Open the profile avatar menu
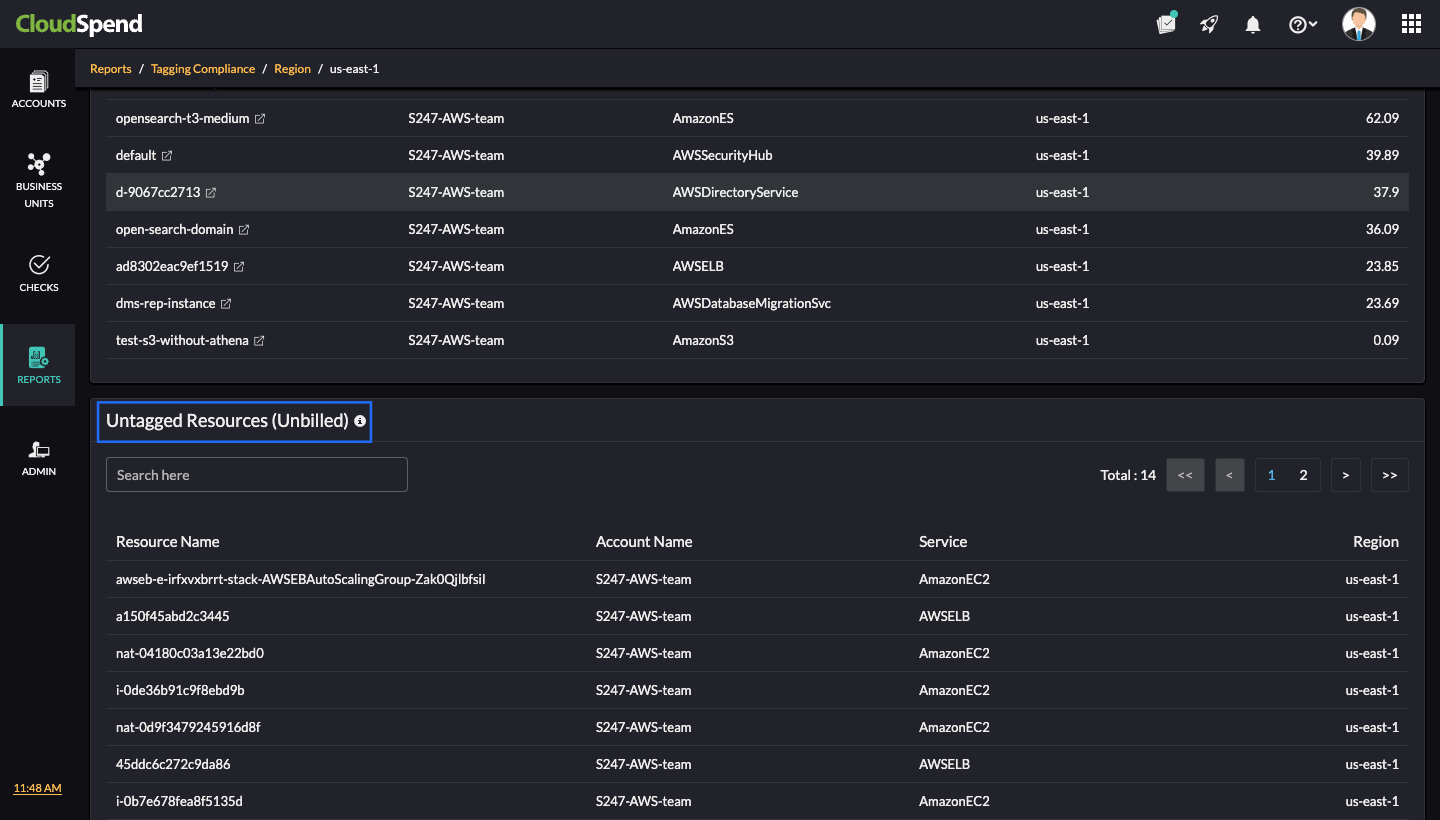This screenshot has width=1440, height=820. (x=1358, y=23)
